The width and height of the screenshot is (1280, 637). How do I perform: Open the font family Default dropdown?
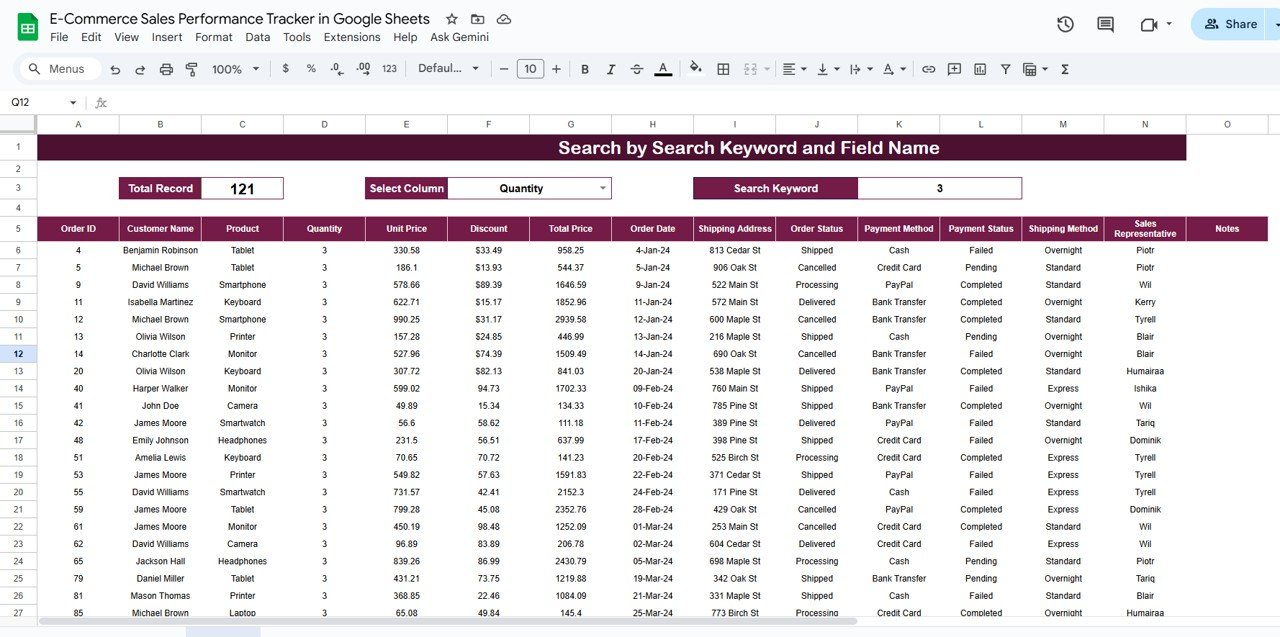[x=448, y=68]
